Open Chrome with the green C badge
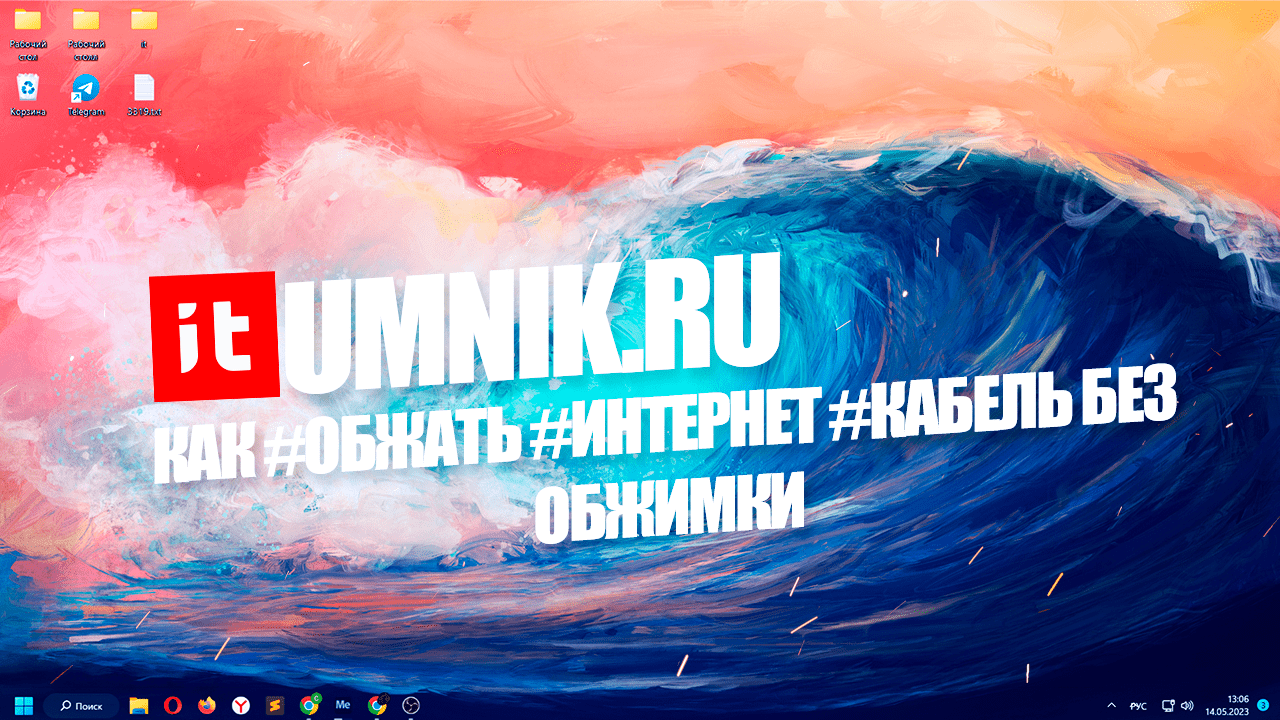The image size is (1280, 720). pos(310,705)
